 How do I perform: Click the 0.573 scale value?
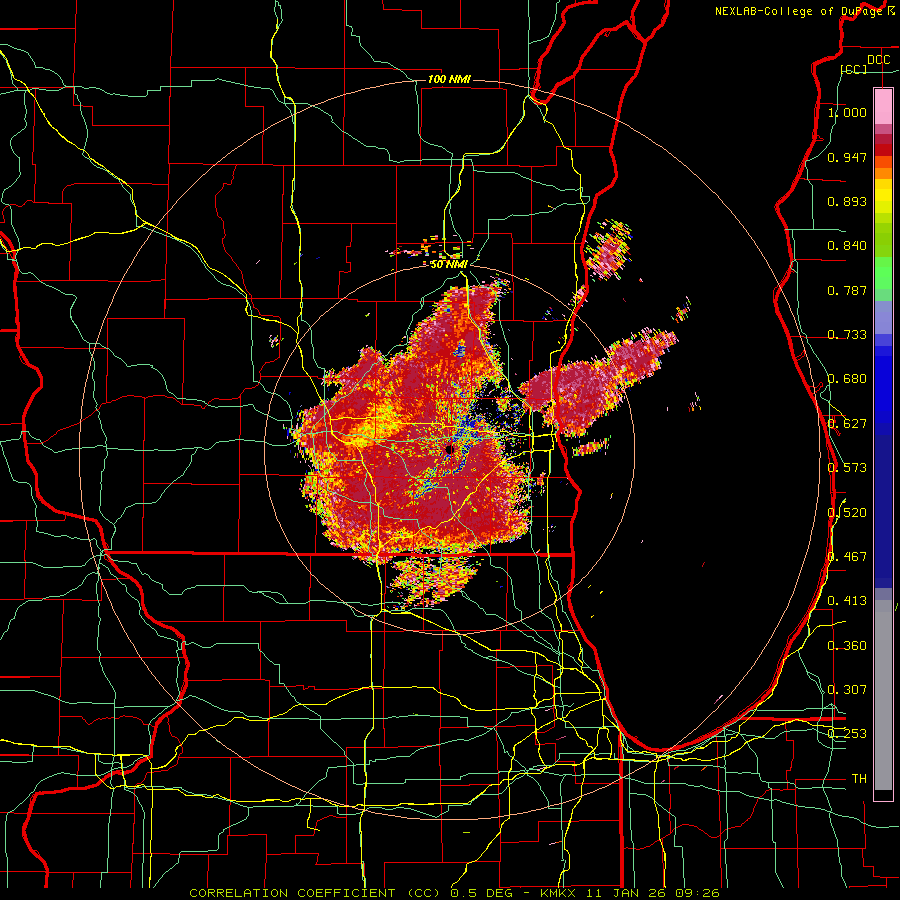847,468
